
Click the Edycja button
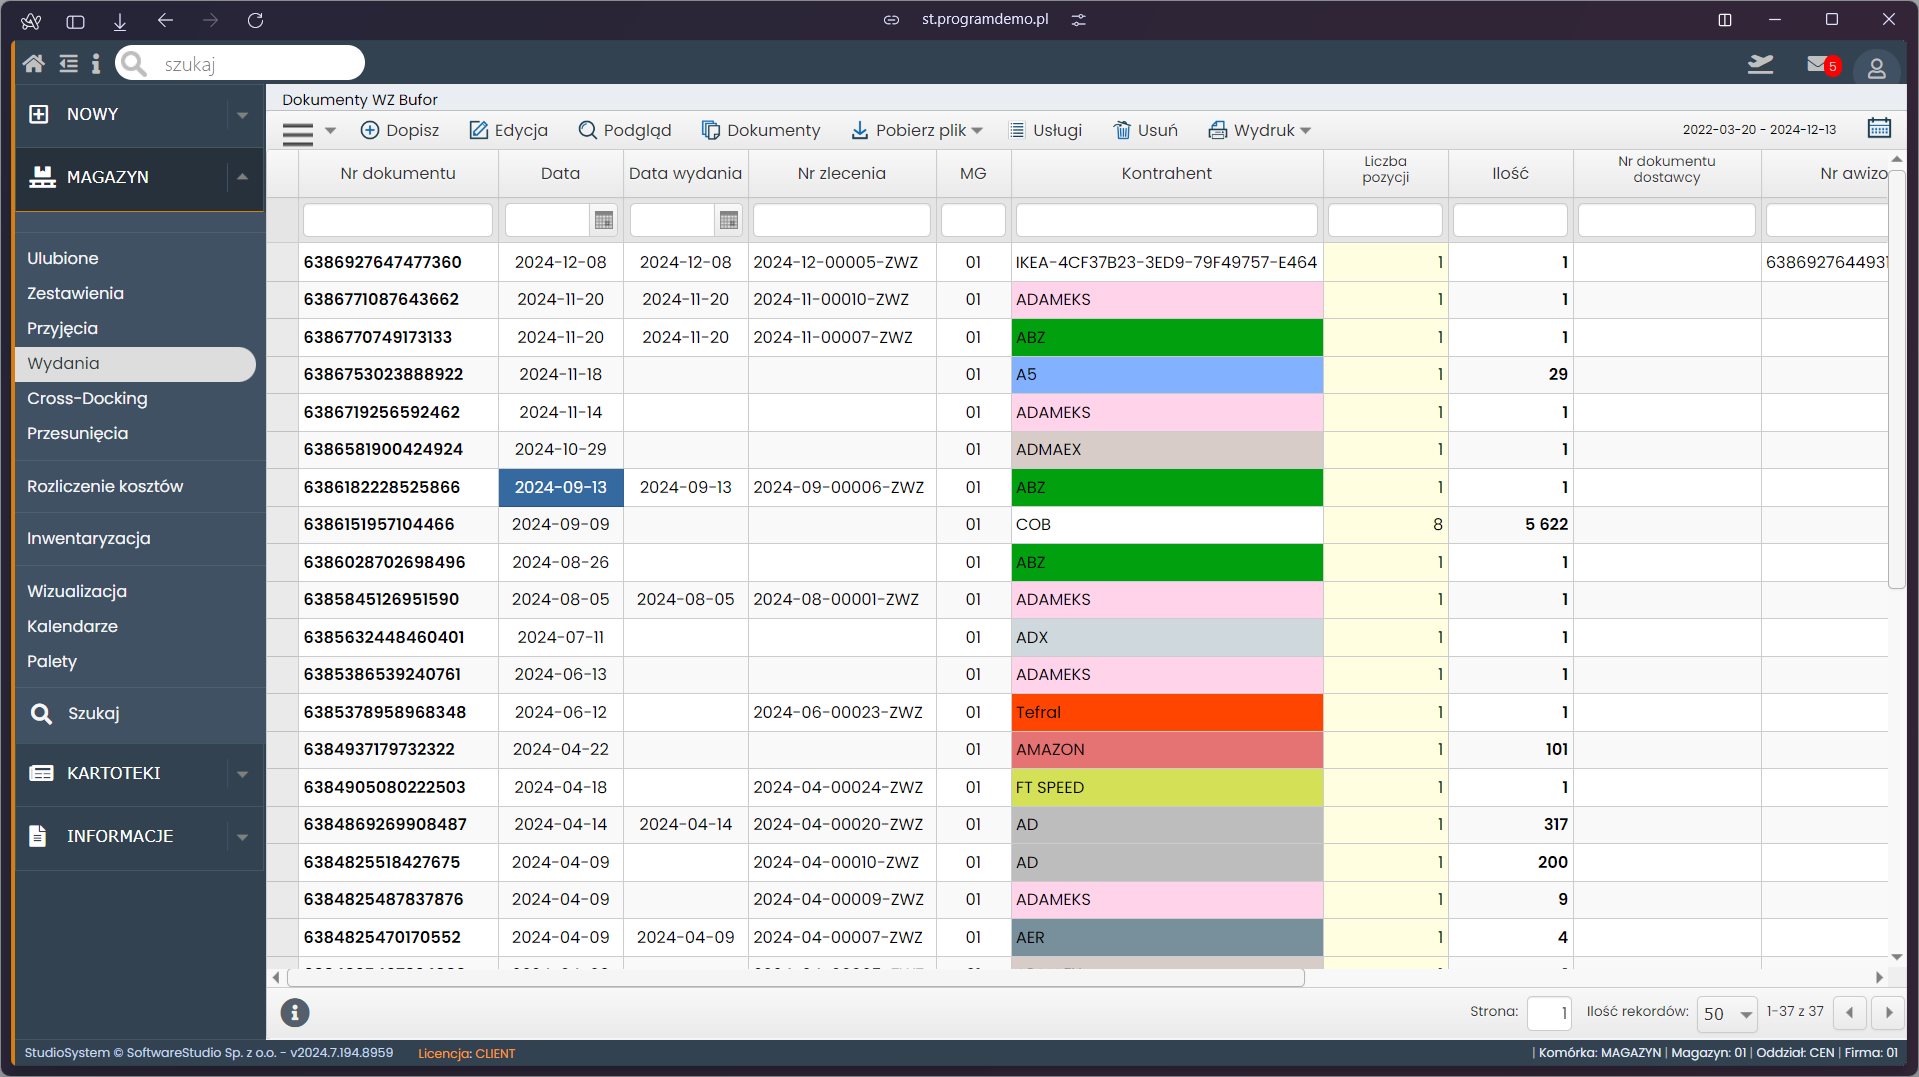(509, 130)
